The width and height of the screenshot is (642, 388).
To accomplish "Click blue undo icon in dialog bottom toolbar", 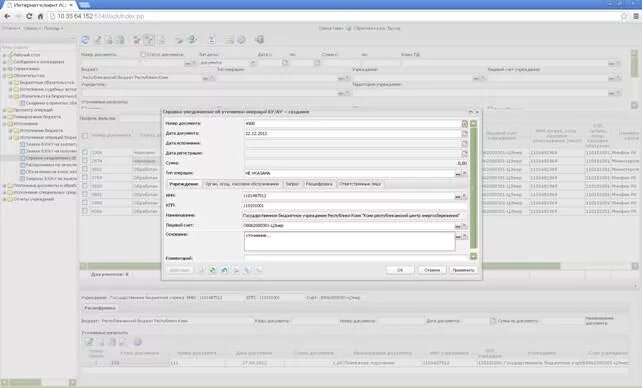I will 224,270.
